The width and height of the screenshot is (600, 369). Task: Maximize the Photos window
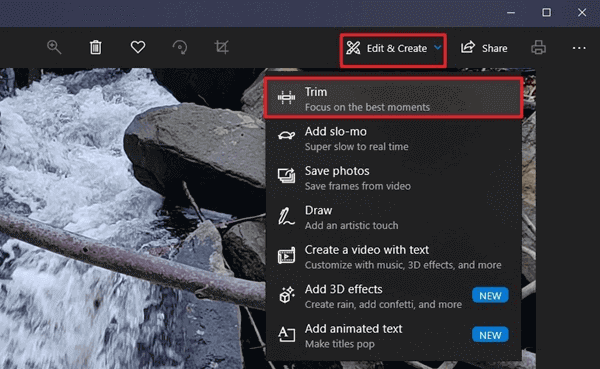coord(546,13)
